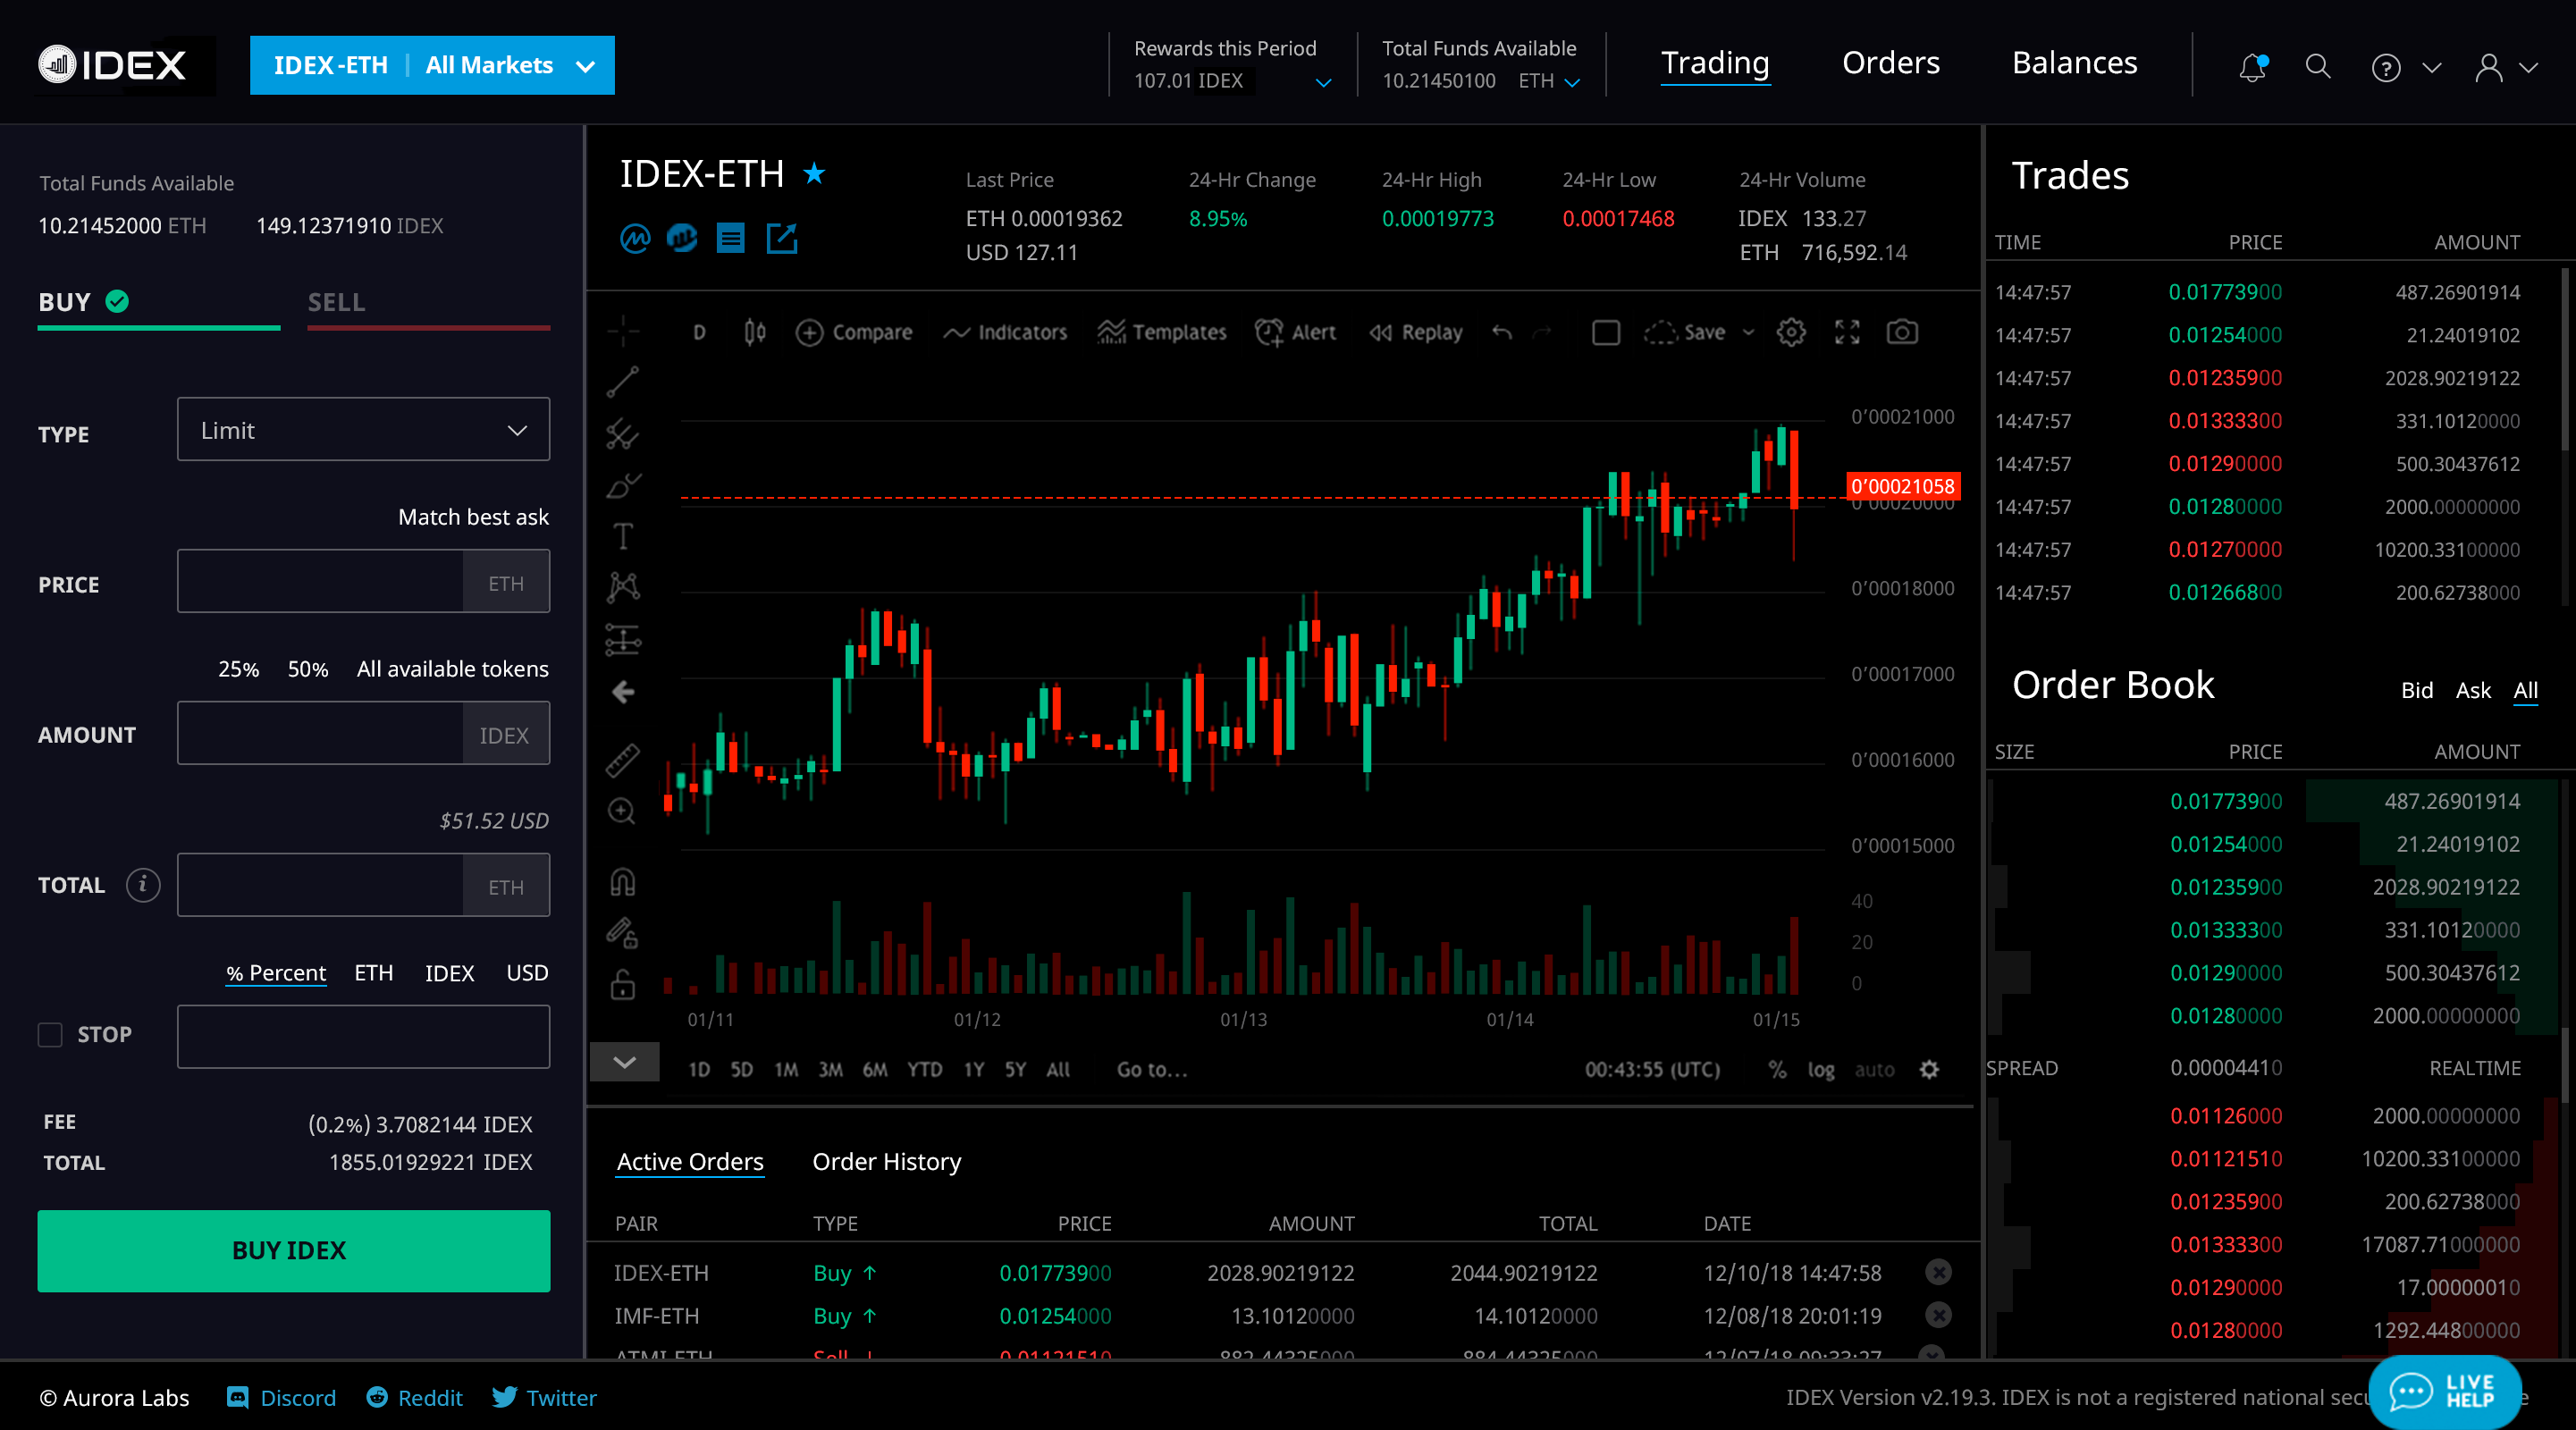
Task: Enable the STOP checkbox
Action: coord(50,1034)
